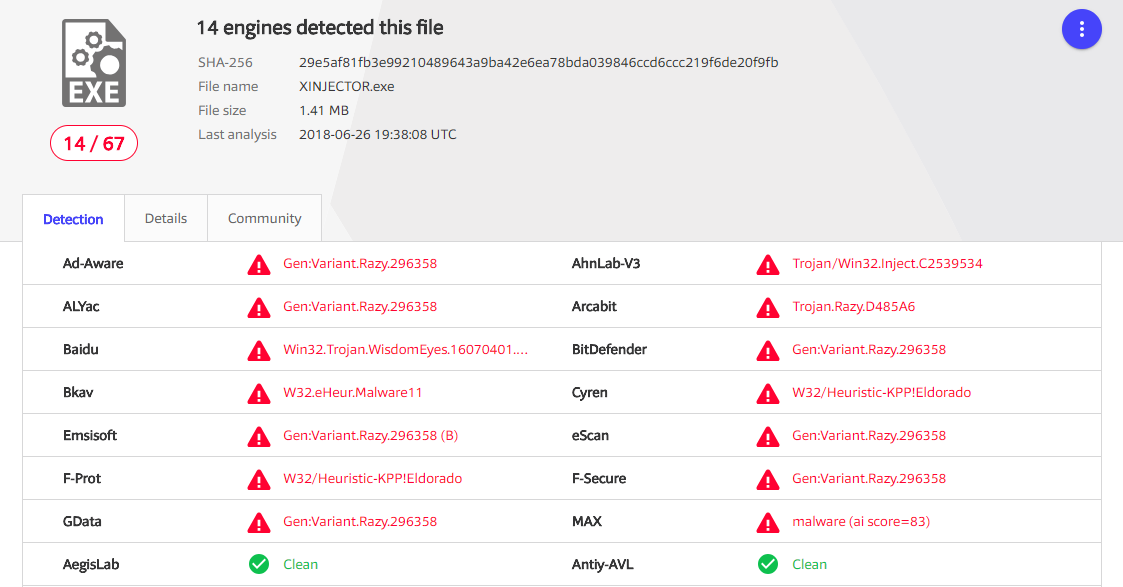
Task: Click the warning icon for Baidu
Action: [259, 351]
